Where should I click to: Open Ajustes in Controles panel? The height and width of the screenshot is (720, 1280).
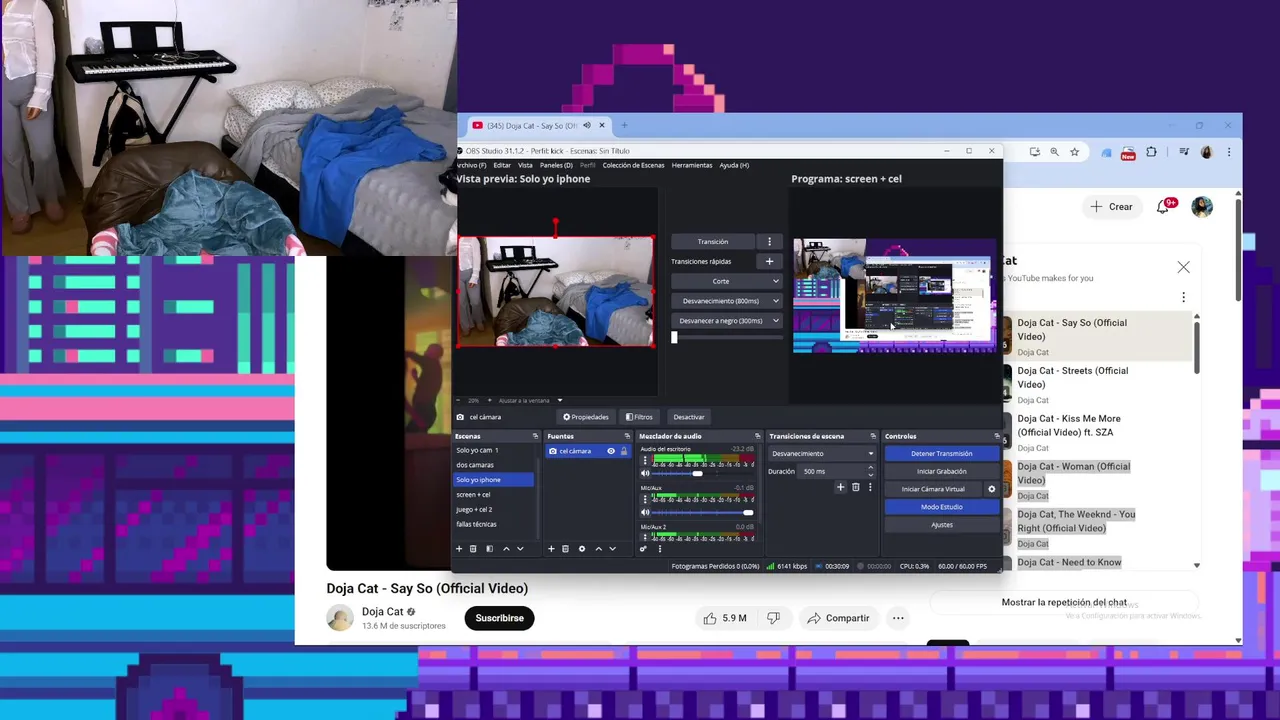941,525
